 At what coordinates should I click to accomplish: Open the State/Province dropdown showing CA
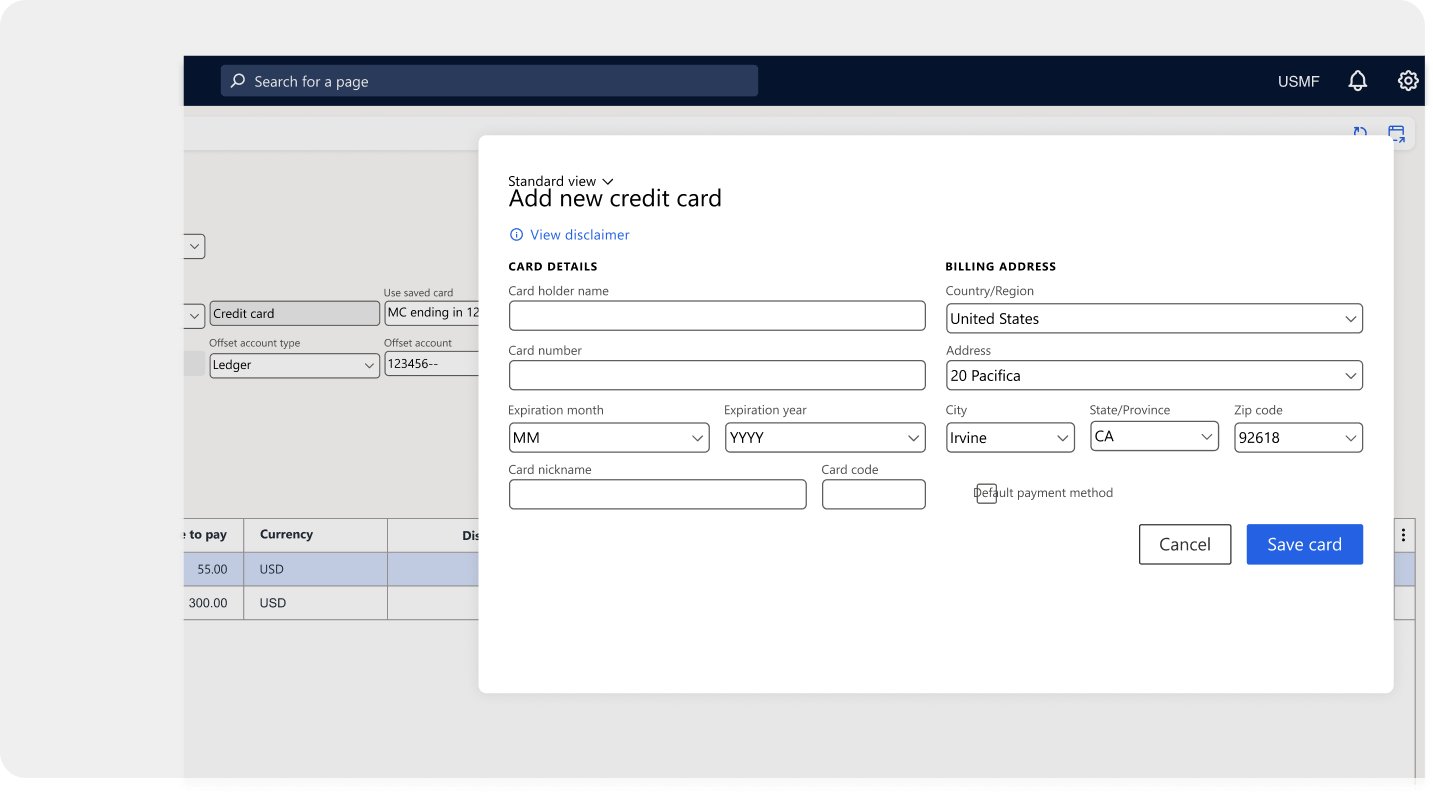point(1154,437)
